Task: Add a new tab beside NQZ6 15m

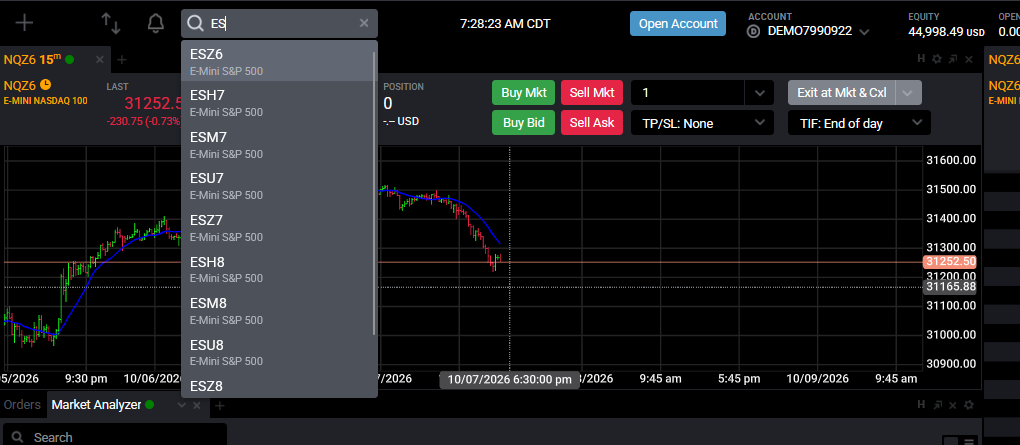Action: point(121,60)
